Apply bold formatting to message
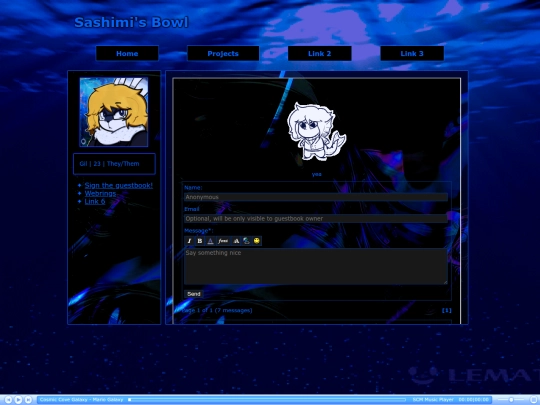 pos(199,241)
